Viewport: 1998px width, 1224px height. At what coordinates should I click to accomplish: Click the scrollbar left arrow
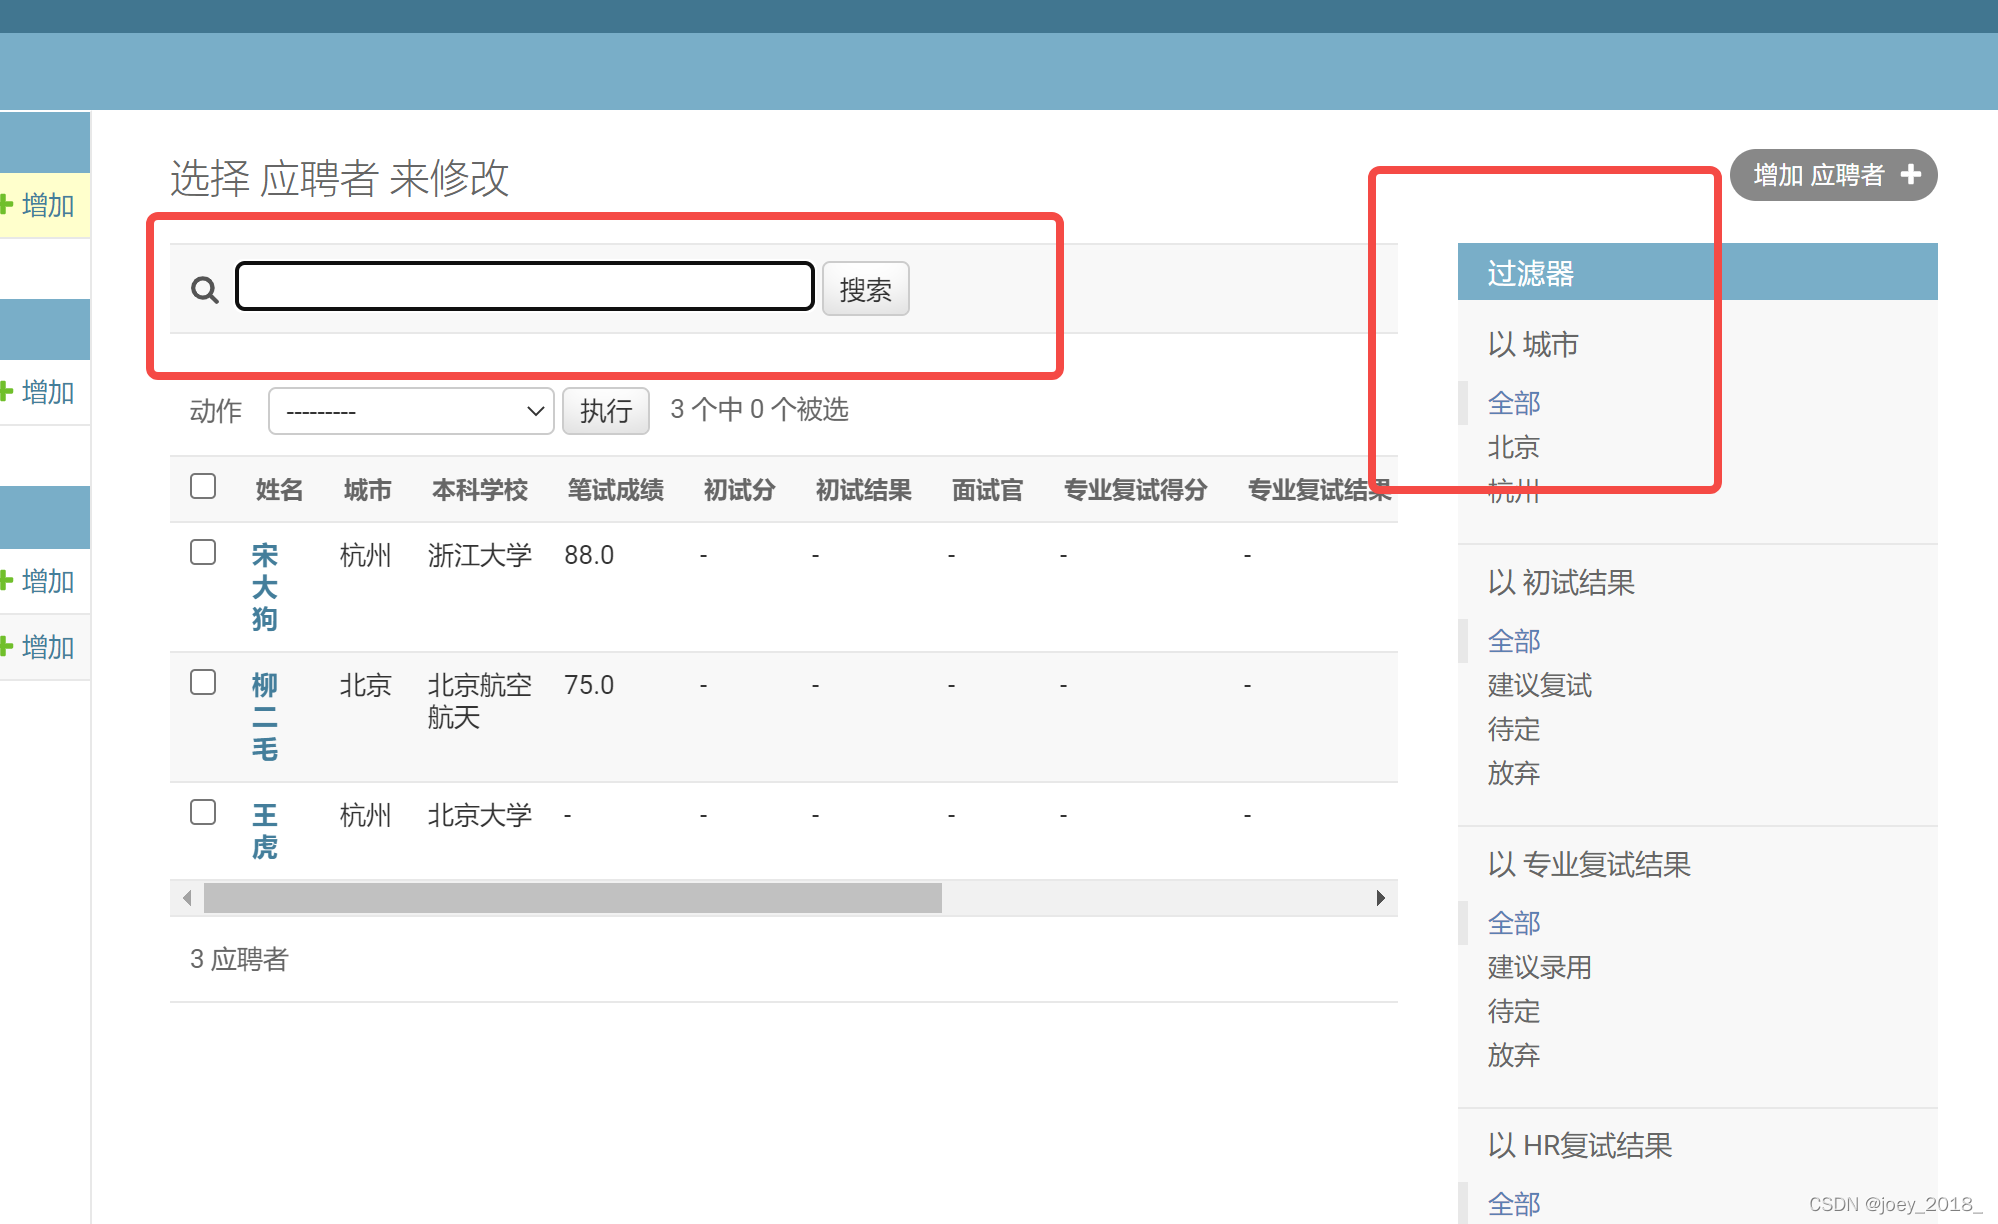click(x=187, y=898)
